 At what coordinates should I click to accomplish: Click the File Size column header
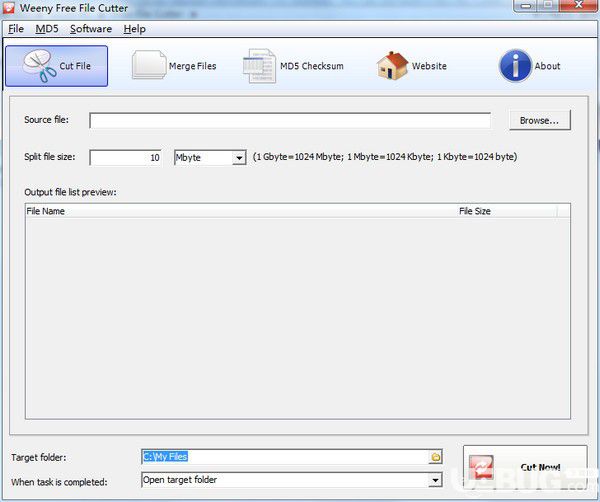[x=507, y=211]
